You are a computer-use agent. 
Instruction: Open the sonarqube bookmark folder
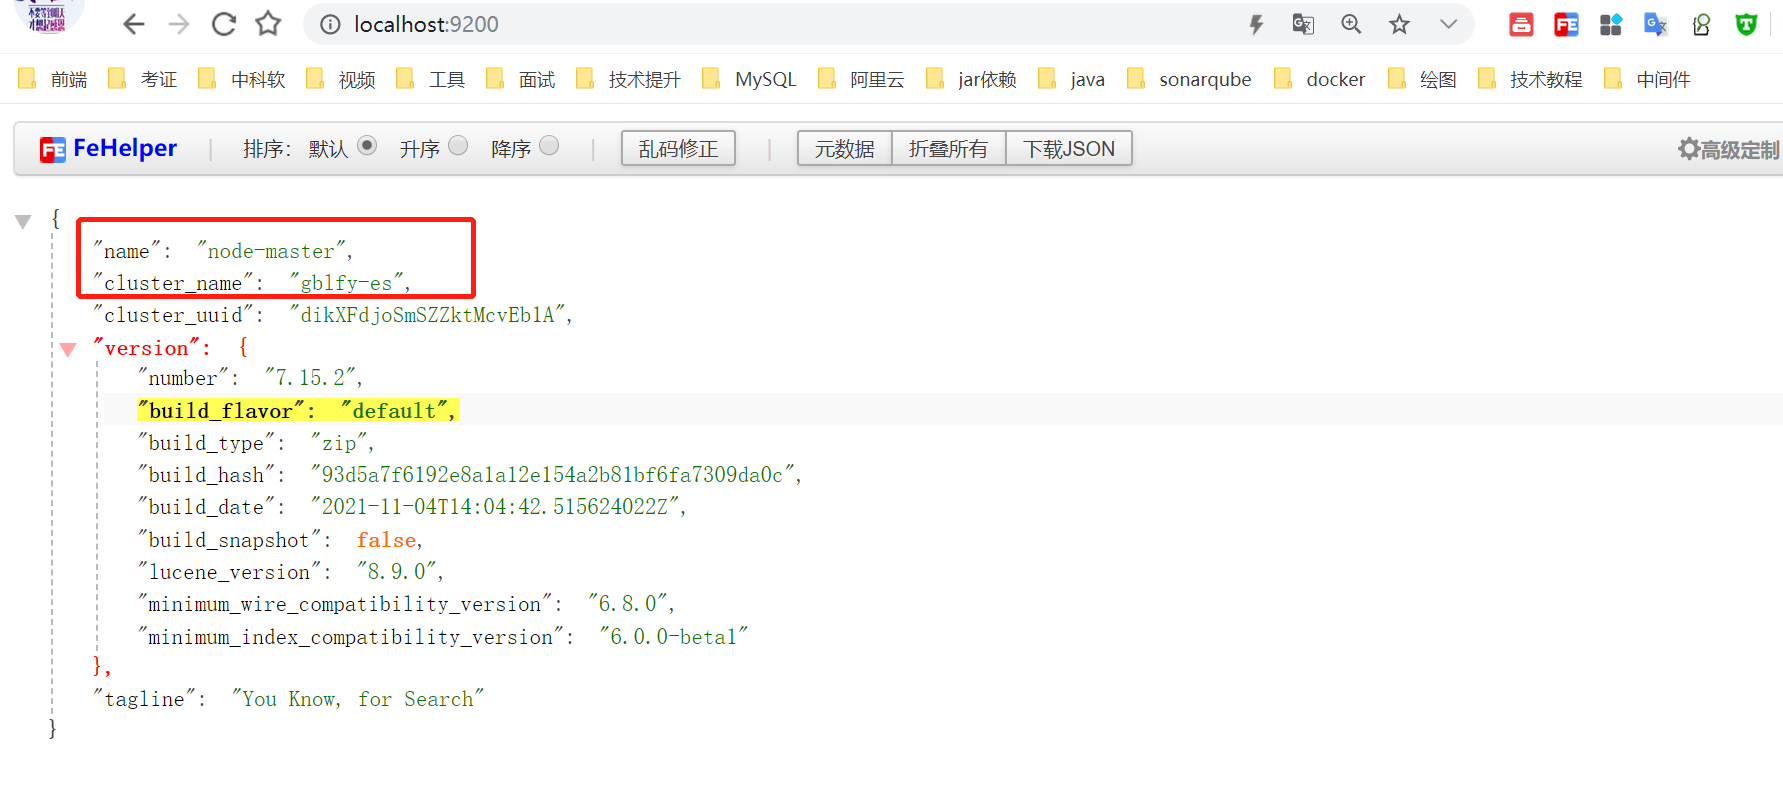[x=1189, y=79]
